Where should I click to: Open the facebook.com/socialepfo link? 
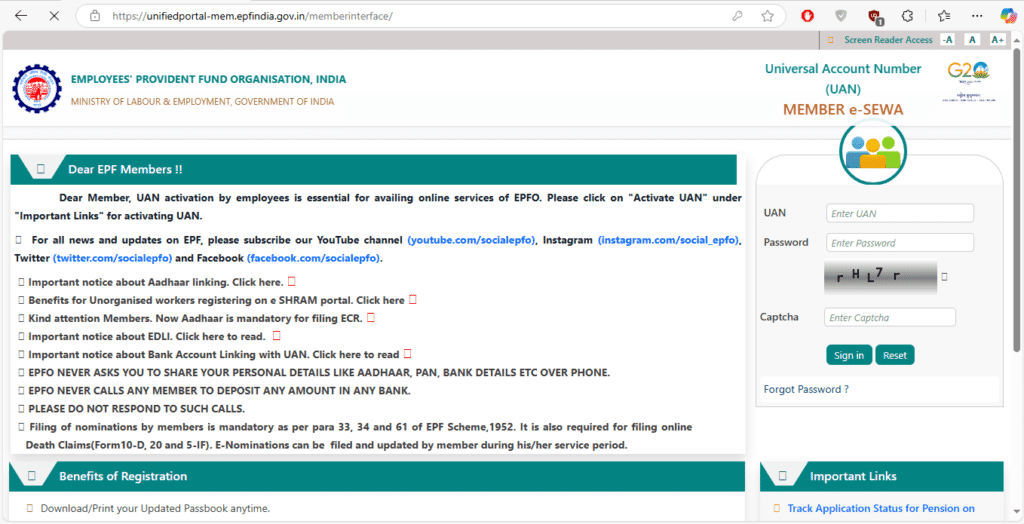(x=313, y=258)
